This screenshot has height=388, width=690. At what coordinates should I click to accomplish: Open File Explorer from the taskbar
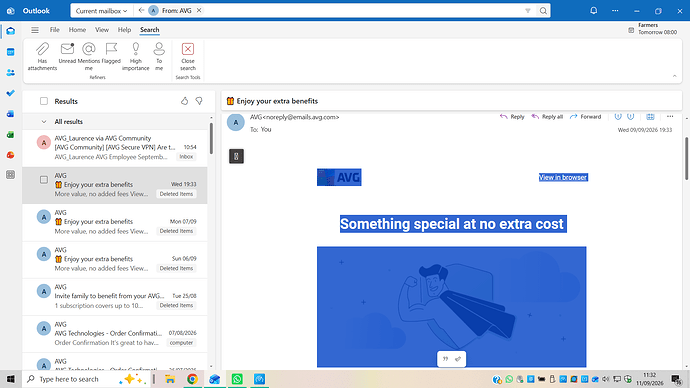[170, 379]
